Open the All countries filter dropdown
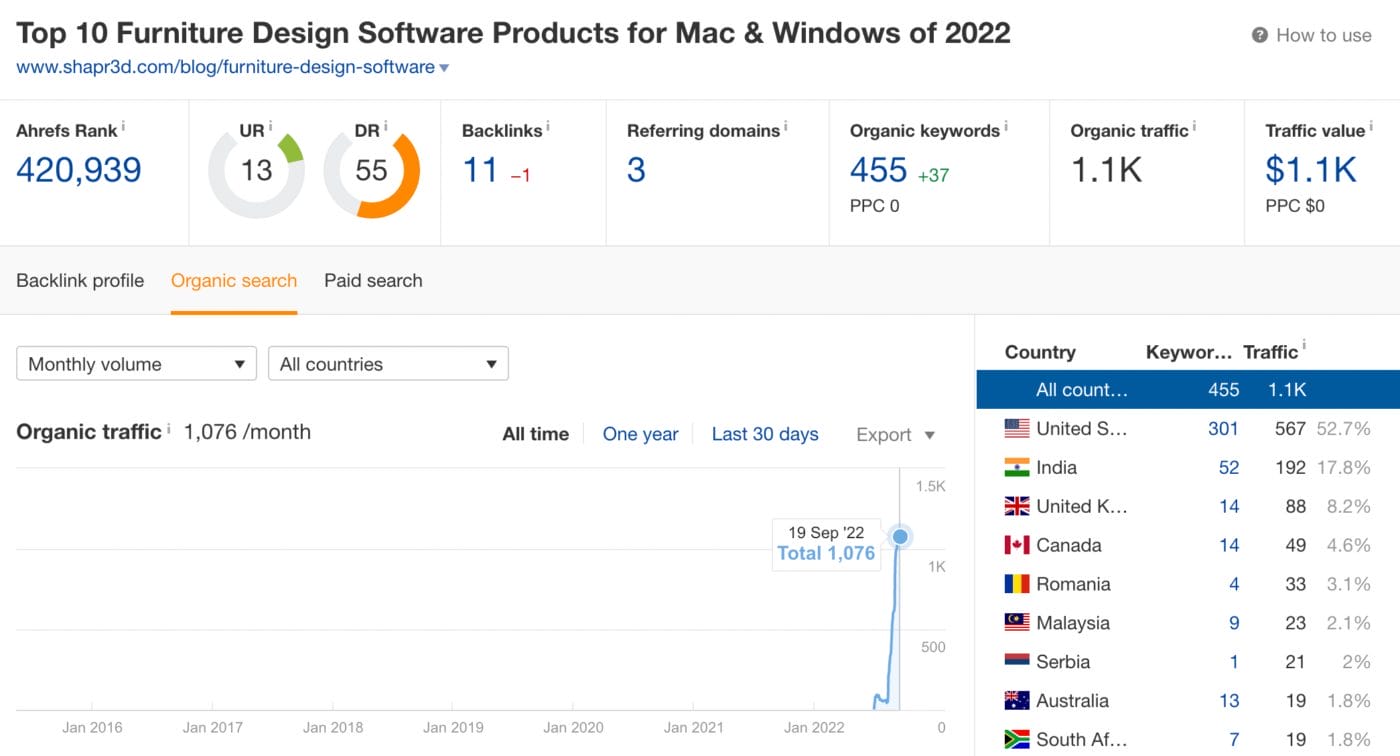 [x=388, y=364]
